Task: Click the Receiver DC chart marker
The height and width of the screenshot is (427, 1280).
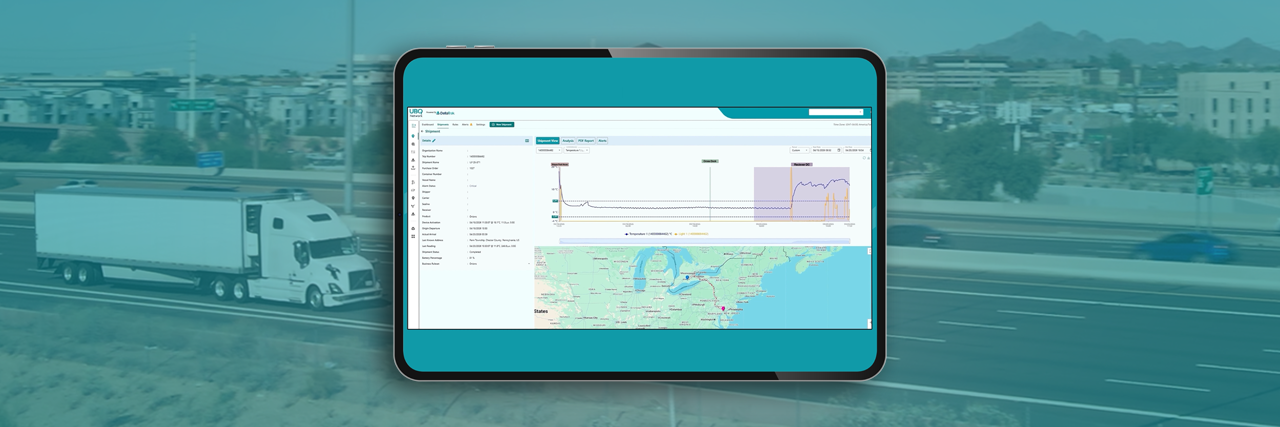Action: 802,164
